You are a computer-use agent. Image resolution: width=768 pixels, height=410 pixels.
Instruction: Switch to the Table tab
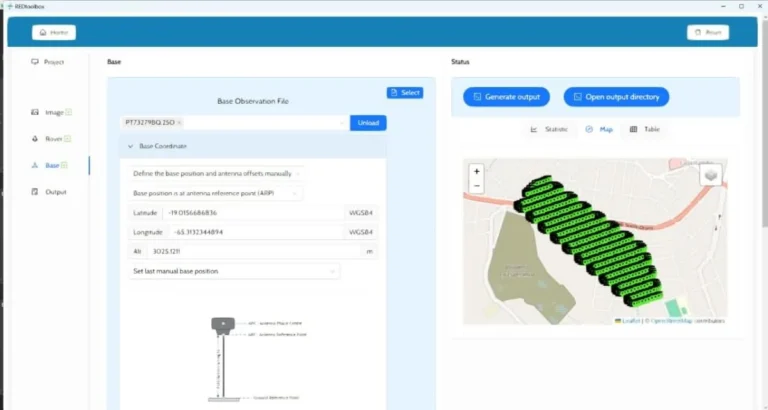pos(645,129)
